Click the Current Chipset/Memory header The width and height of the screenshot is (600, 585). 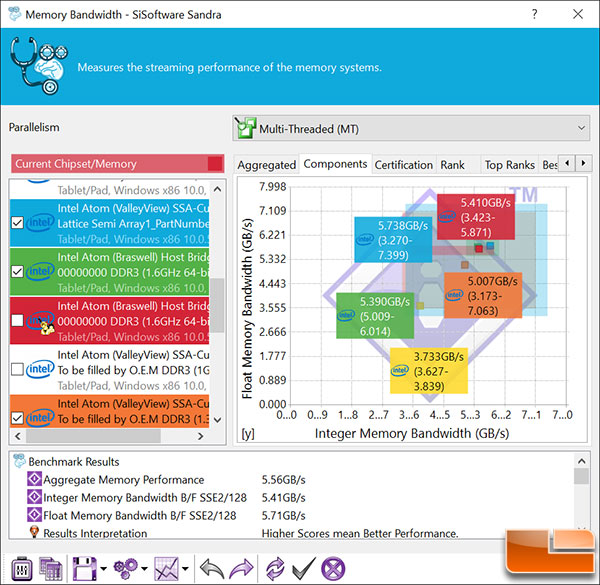click(117, 164)
